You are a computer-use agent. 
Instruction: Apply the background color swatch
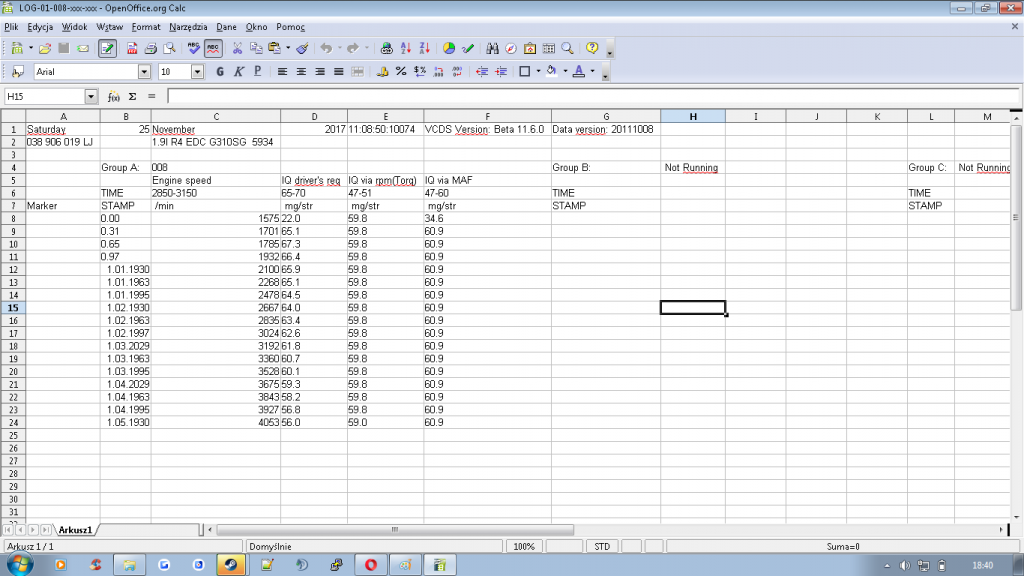tap(552, 72)
